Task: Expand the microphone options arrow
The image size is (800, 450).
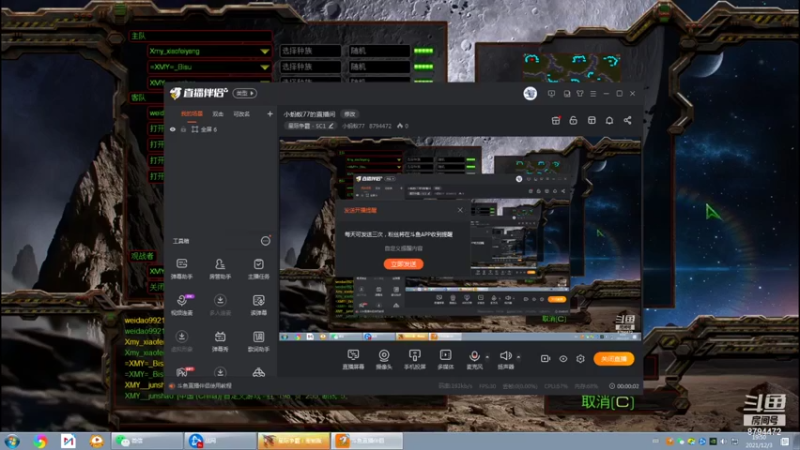Action: tap(487, 357)
